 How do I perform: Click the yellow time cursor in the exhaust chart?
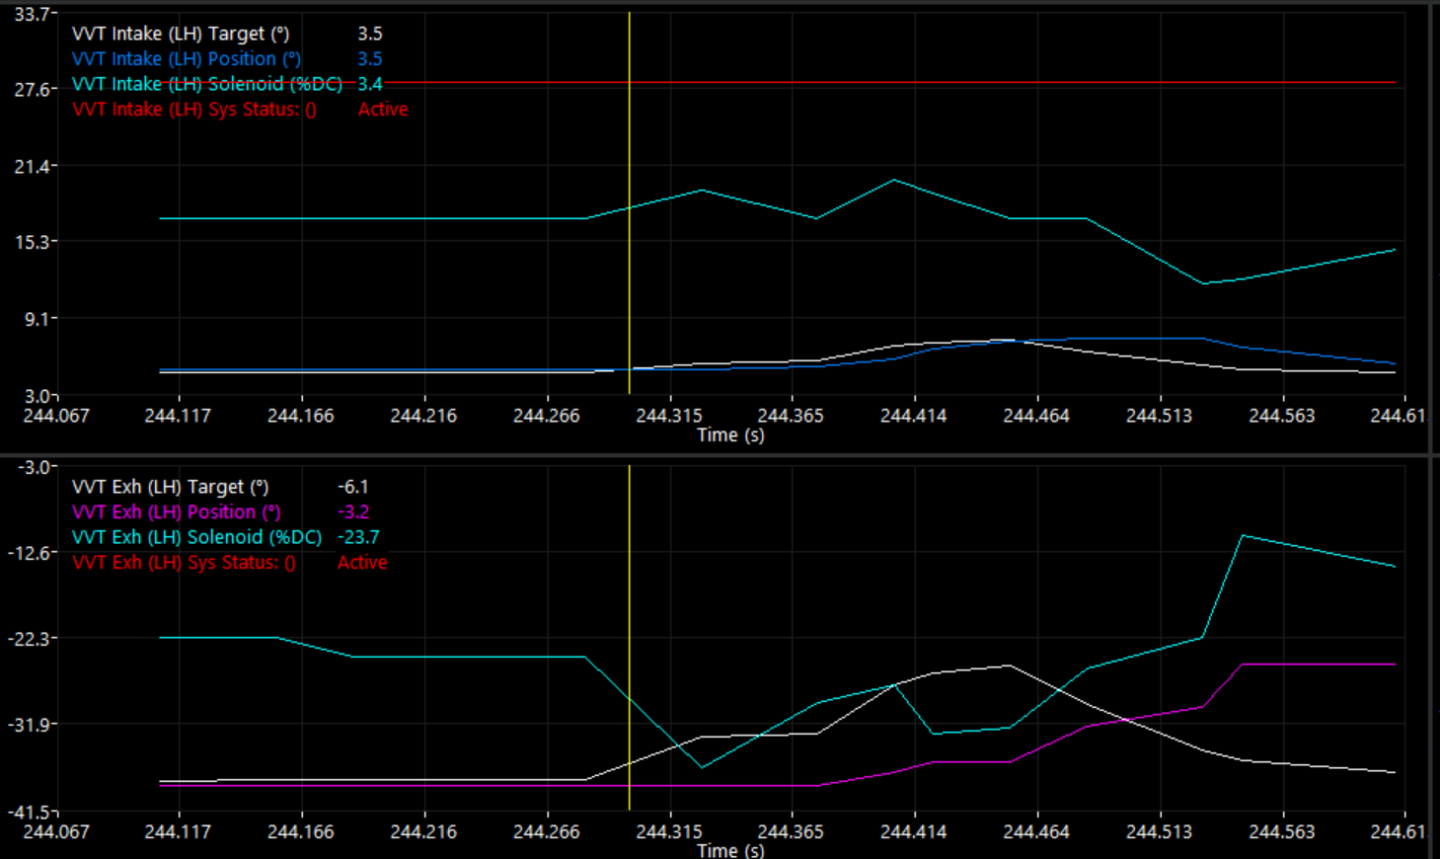point(629,700)
